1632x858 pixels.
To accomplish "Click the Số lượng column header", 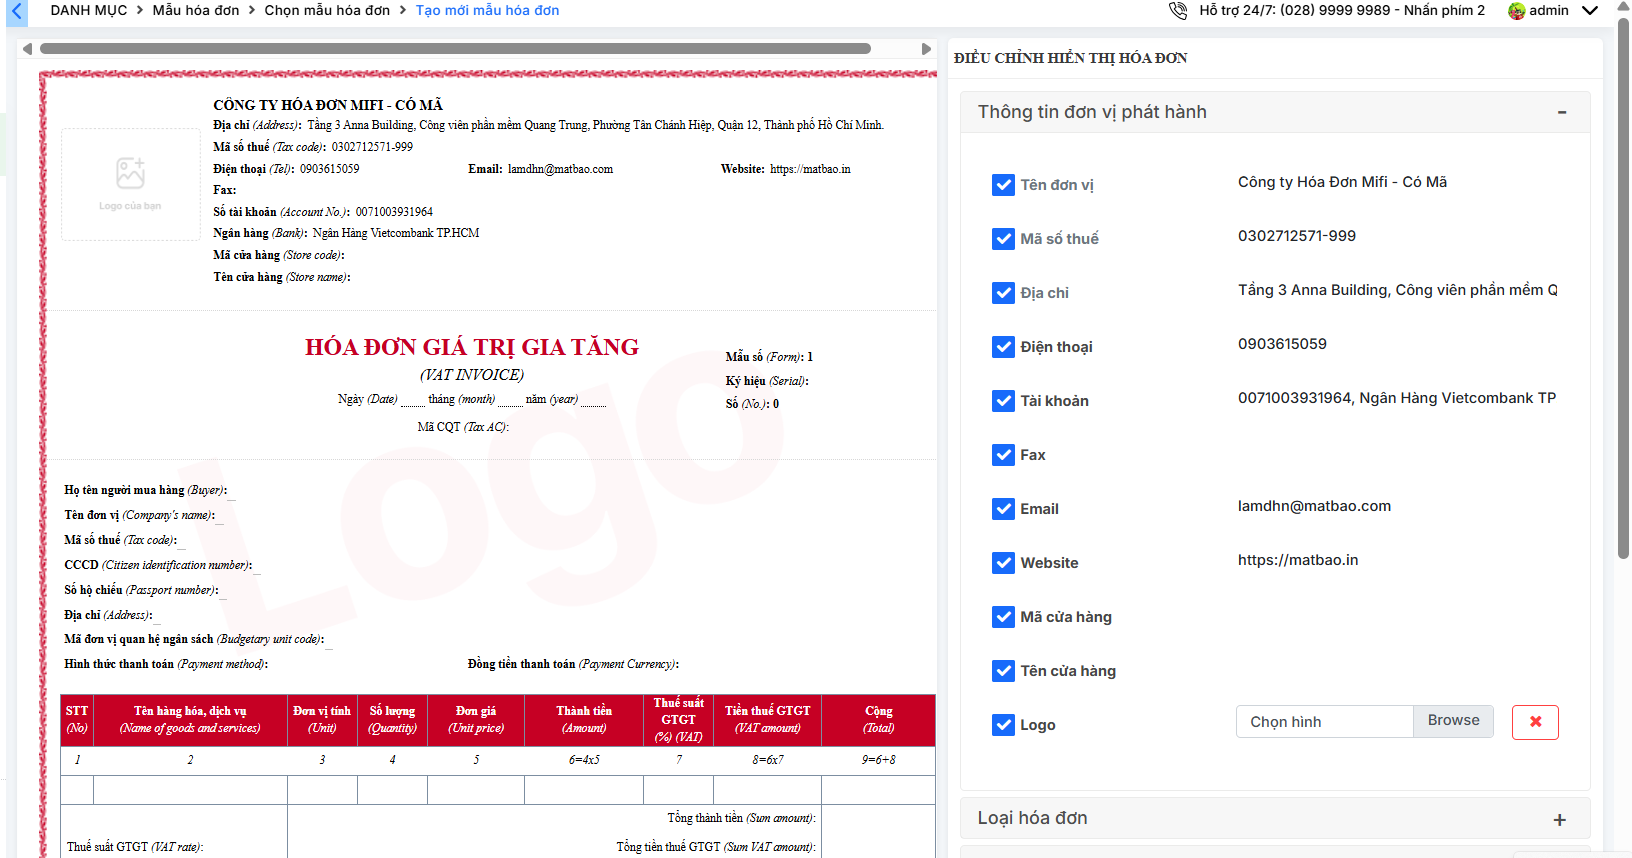I will [392, 720].
